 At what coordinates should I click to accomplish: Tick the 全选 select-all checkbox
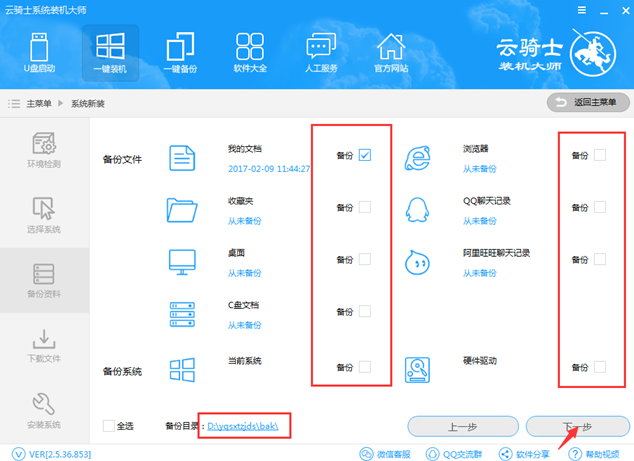click(108, 426)
